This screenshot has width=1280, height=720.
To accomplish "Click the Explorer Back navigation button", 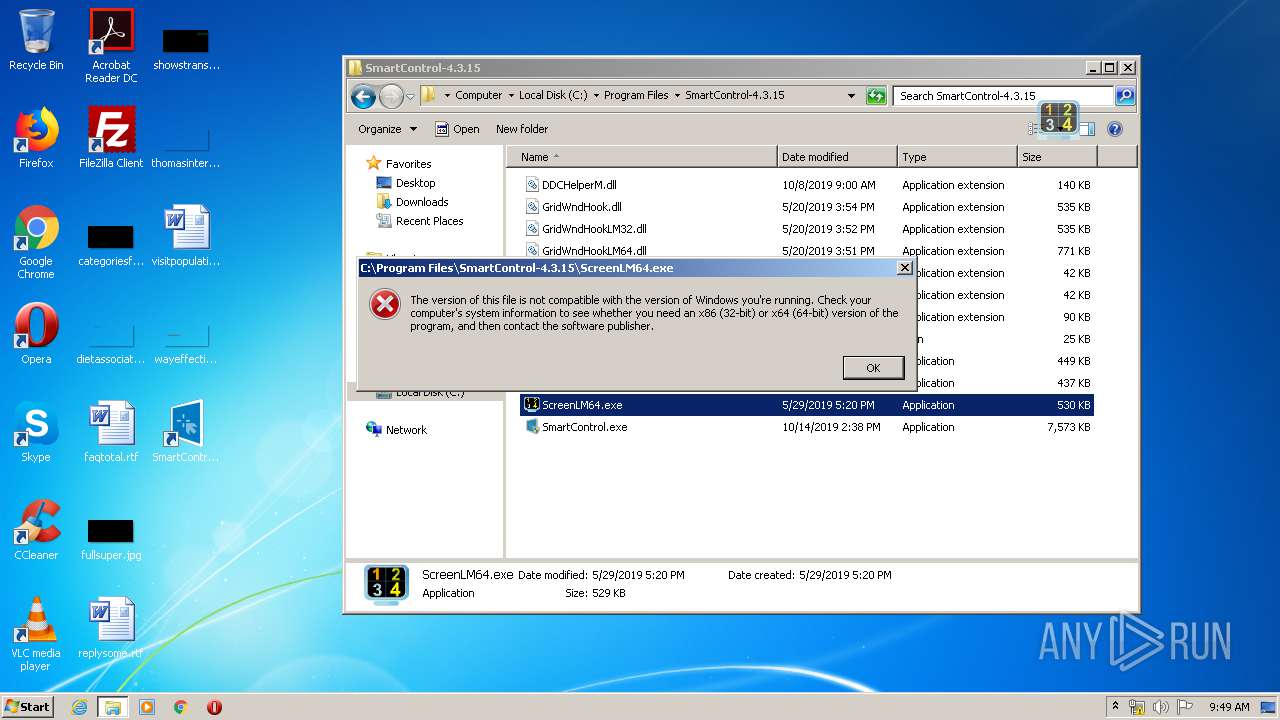I will click(363, 96).
